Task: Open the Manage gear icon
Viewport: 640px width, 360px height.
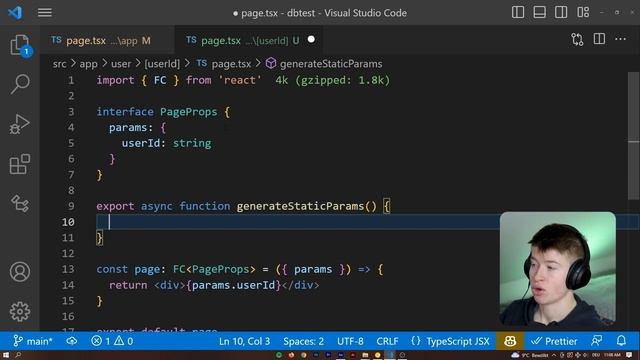Action: pos(20,311)
